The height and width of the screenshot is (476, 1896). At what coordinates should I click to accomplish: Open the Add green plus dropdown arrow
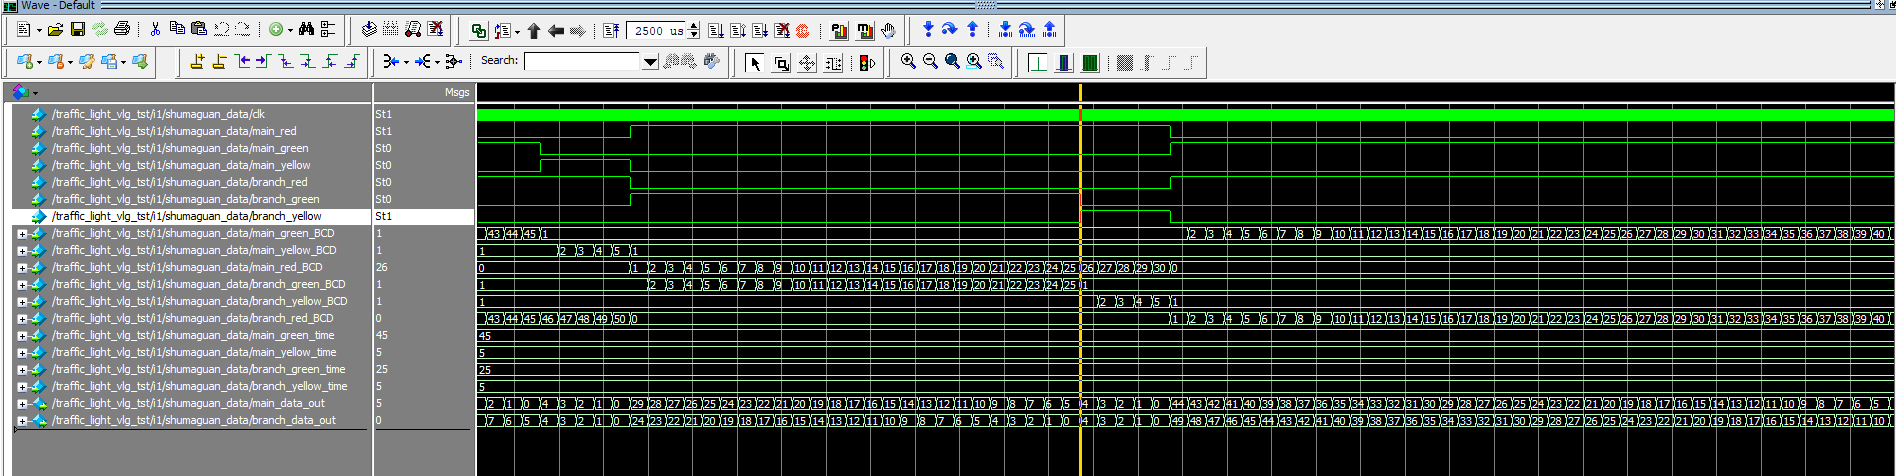(x=290, y=31)
